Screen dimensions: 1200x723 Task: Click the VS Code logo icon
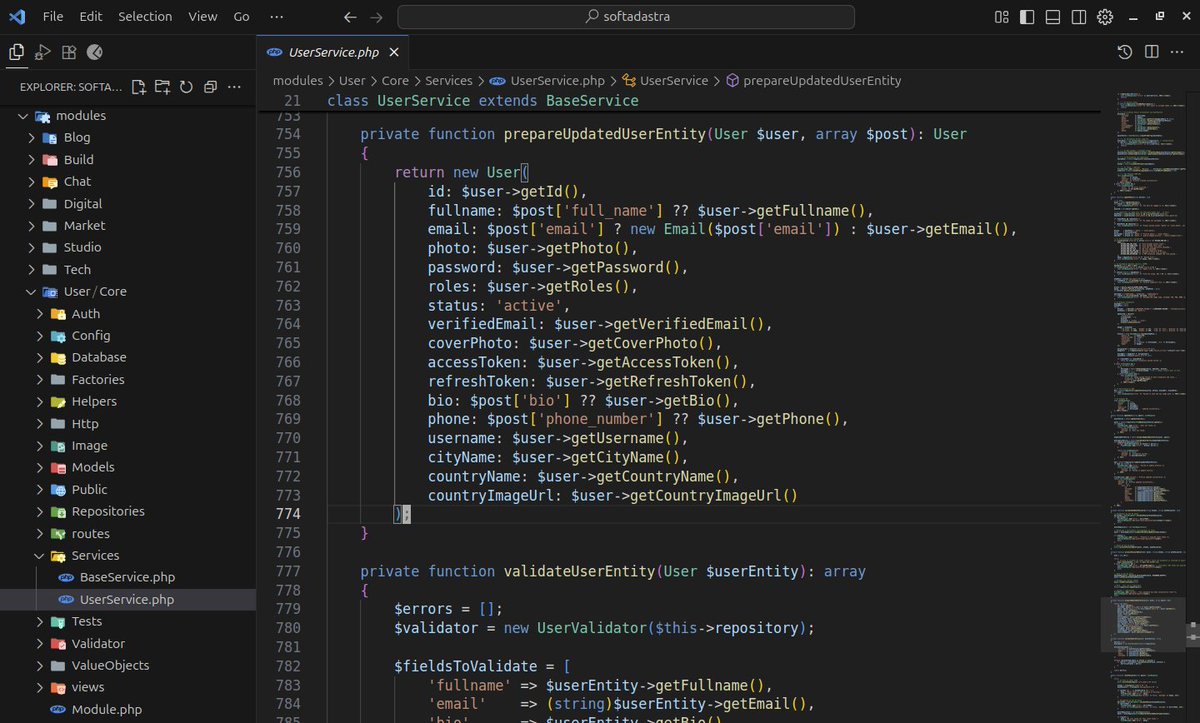pos(17,17)
